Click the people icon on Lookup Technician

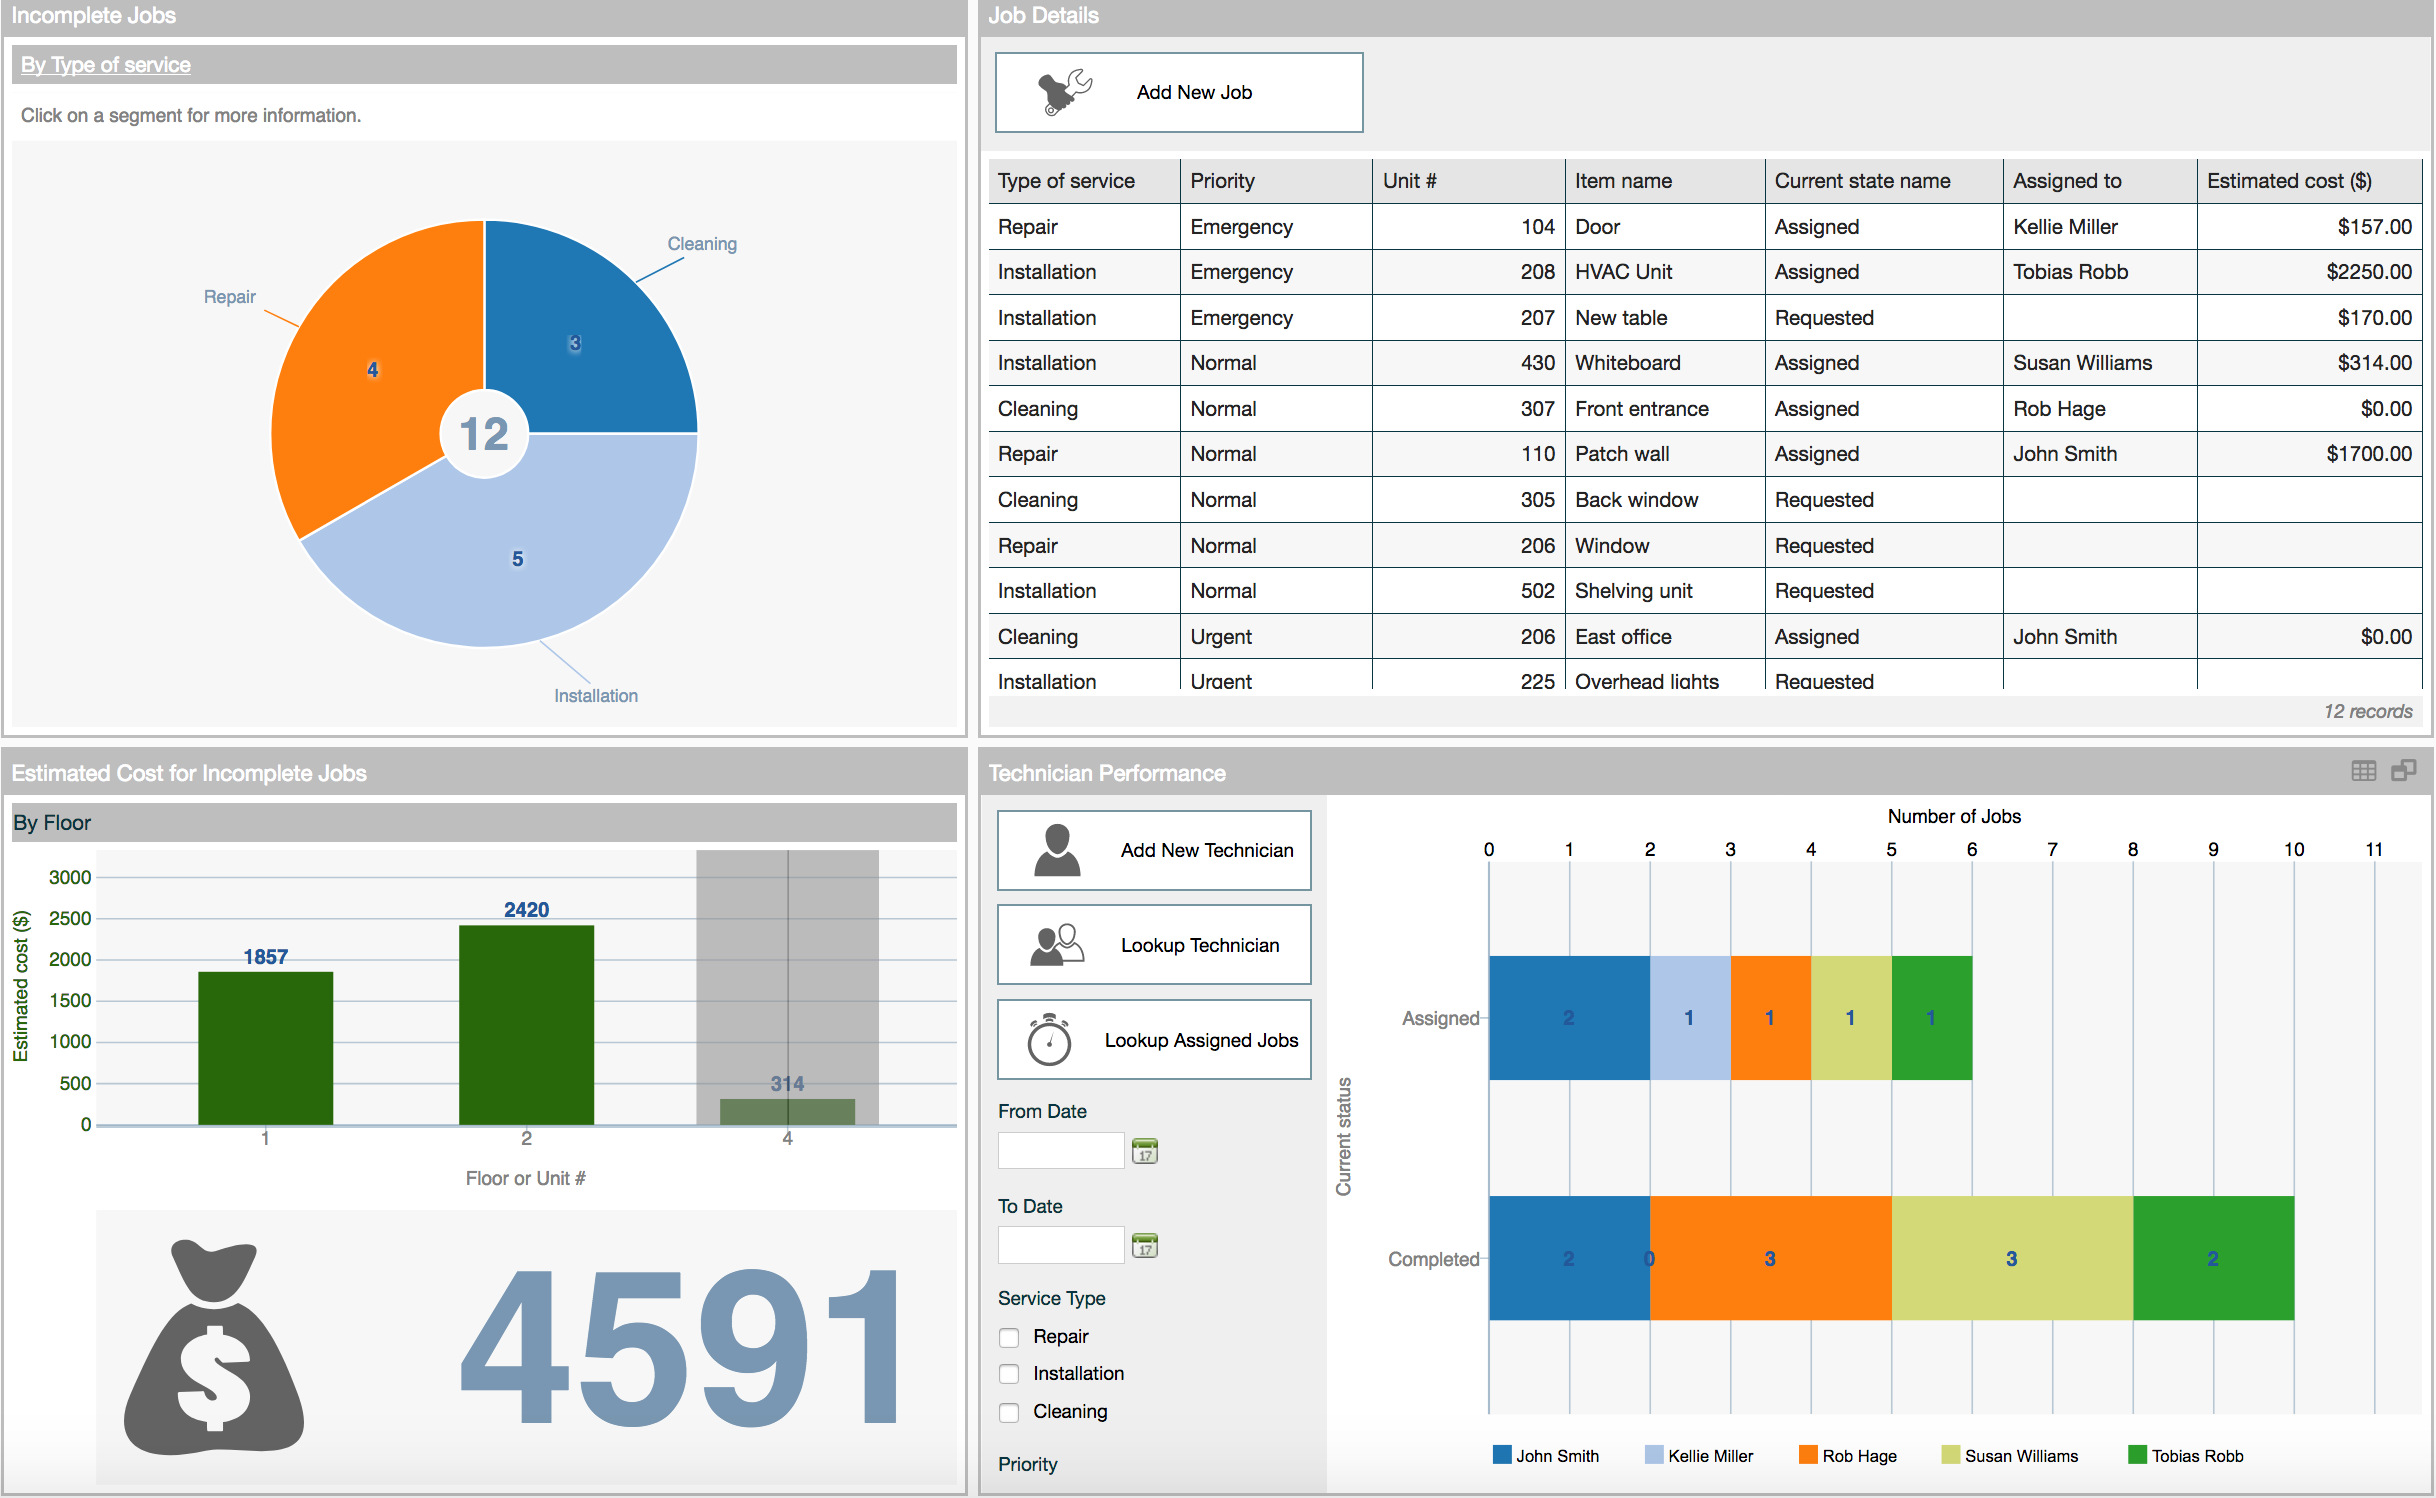(1056, 945)
